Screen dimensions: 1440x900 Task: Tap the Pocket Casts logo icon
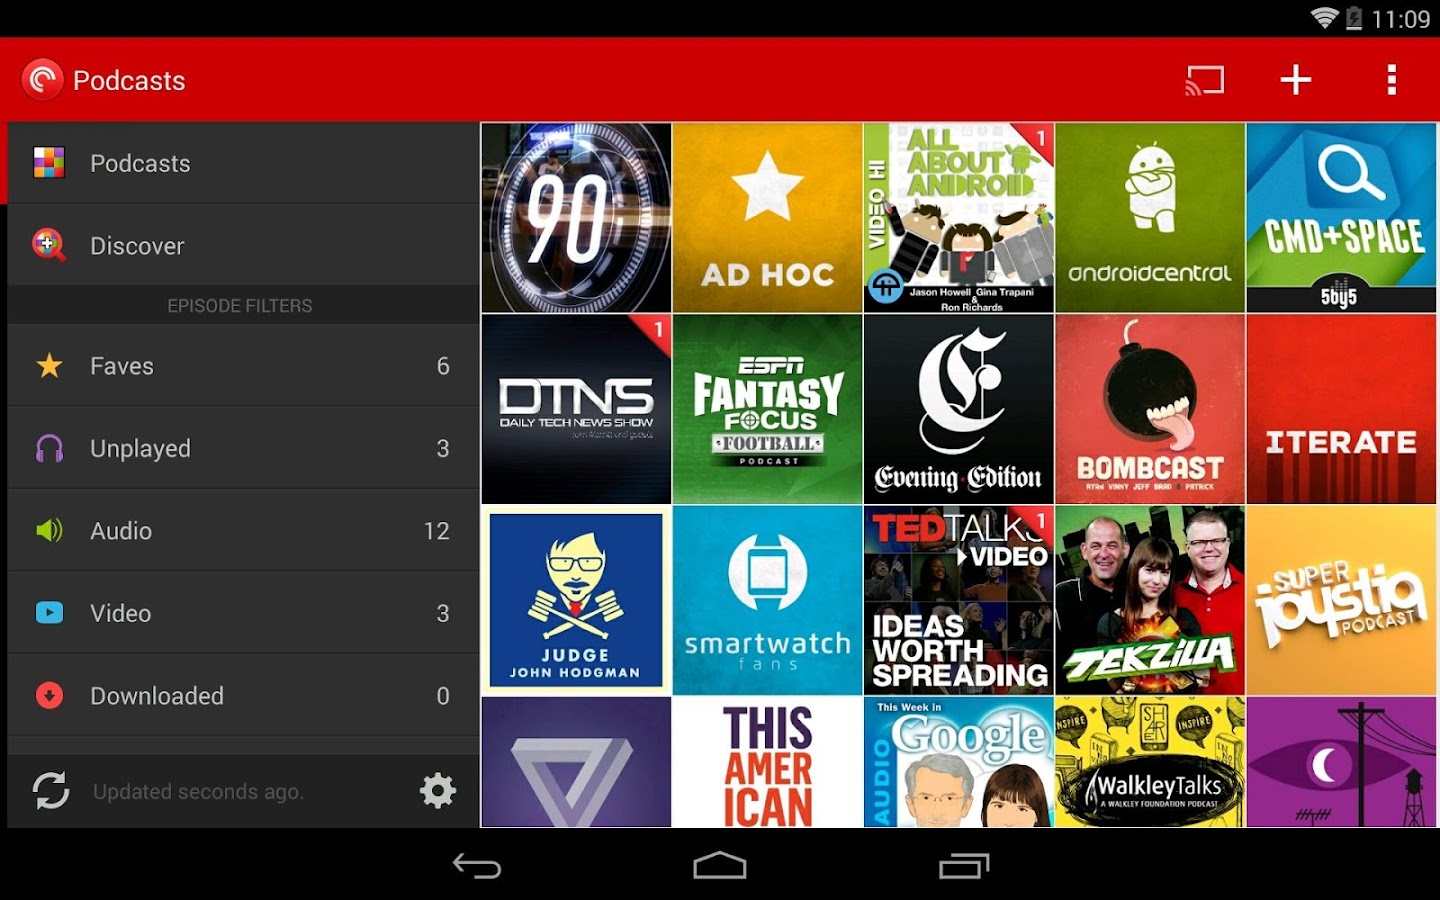(42, 79)
